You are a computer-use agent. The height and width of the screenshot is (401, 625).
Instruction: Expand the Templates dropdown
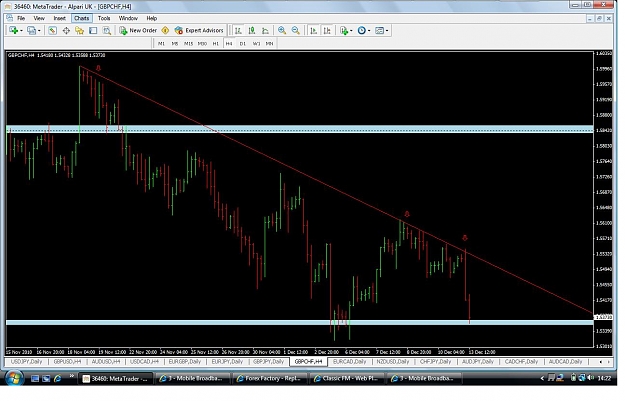point(381,31)
